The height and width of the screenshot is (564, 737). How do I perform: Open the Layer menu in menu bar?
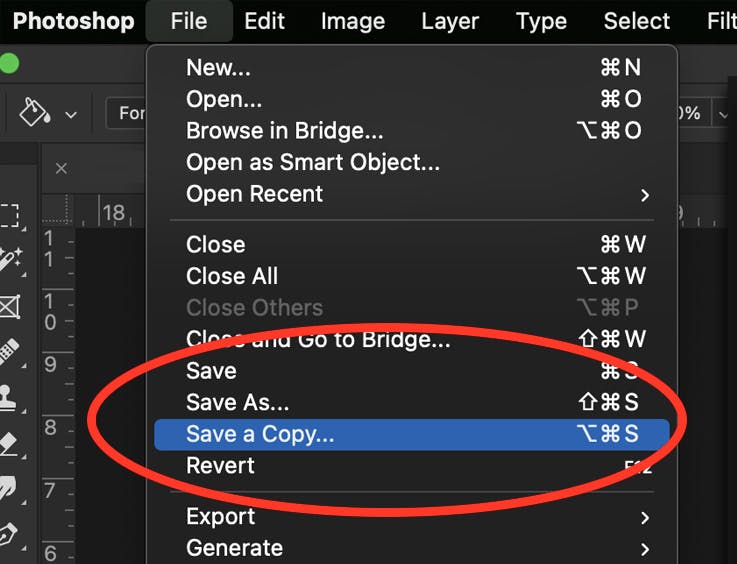[450, 21]
